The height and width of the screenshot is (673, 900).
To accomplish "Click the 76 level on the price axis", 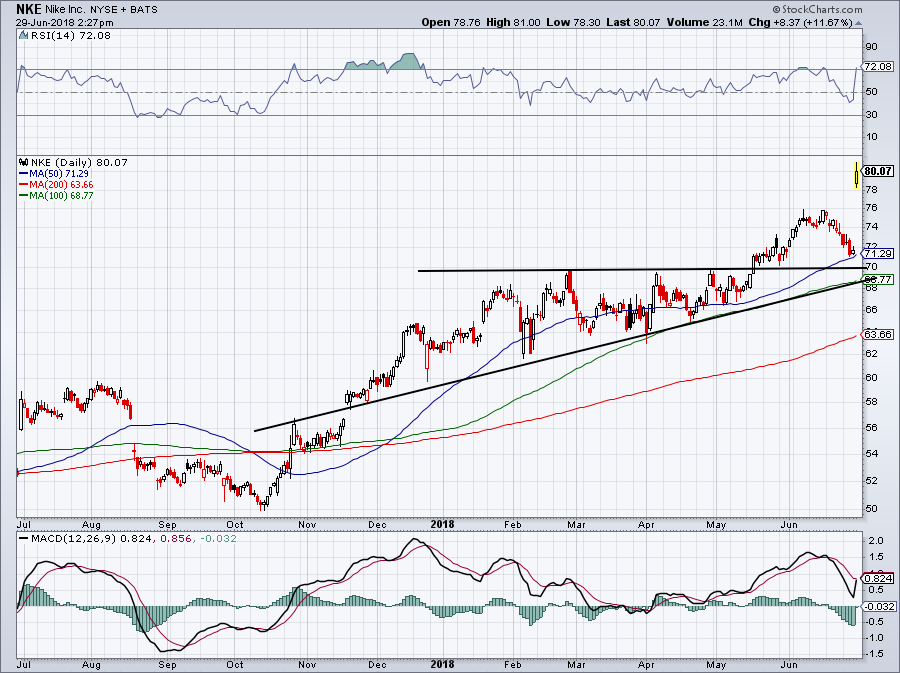I will [871, 207].
